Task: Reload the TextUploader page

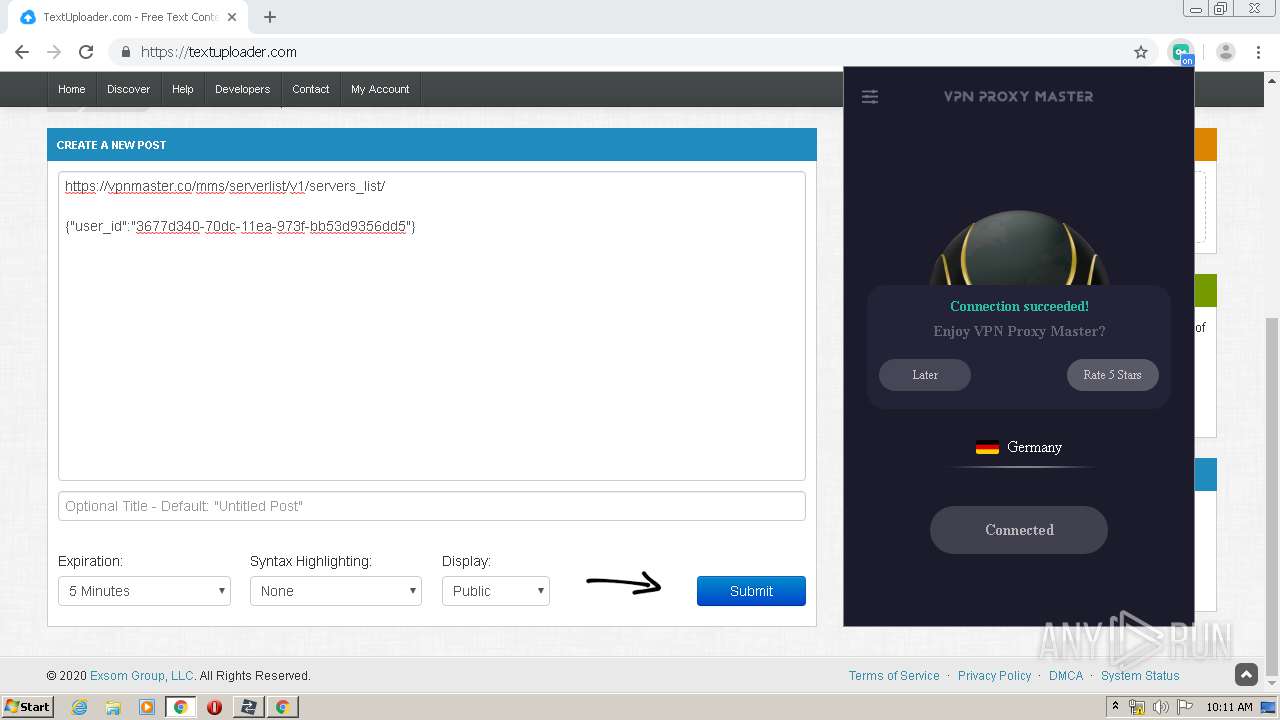Action: click(x=86, y=52)
